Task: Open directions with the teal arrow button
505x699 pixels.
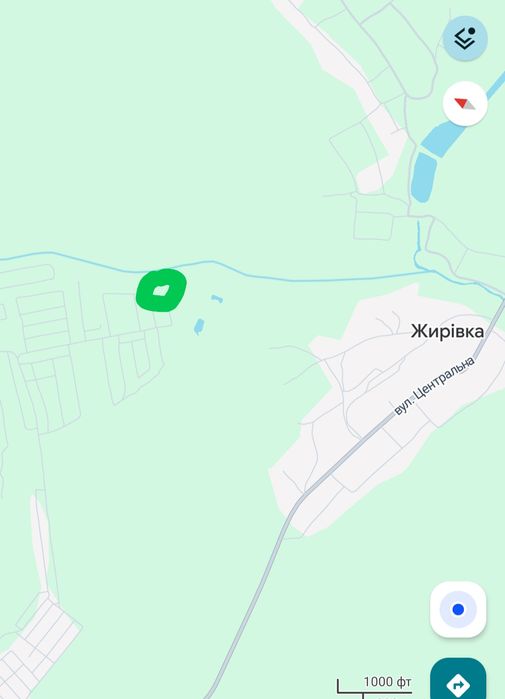Action: tap(458, 680)
